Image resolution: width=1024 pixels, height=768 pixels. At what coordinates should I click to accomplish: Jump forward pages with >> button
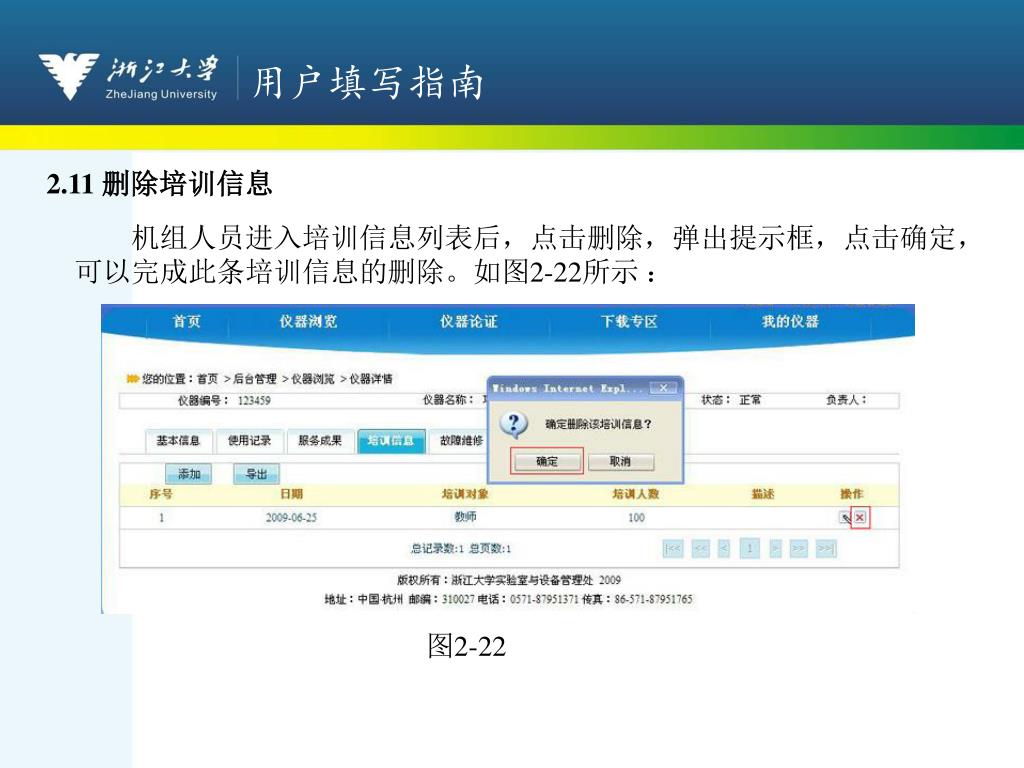coord(799,549)
